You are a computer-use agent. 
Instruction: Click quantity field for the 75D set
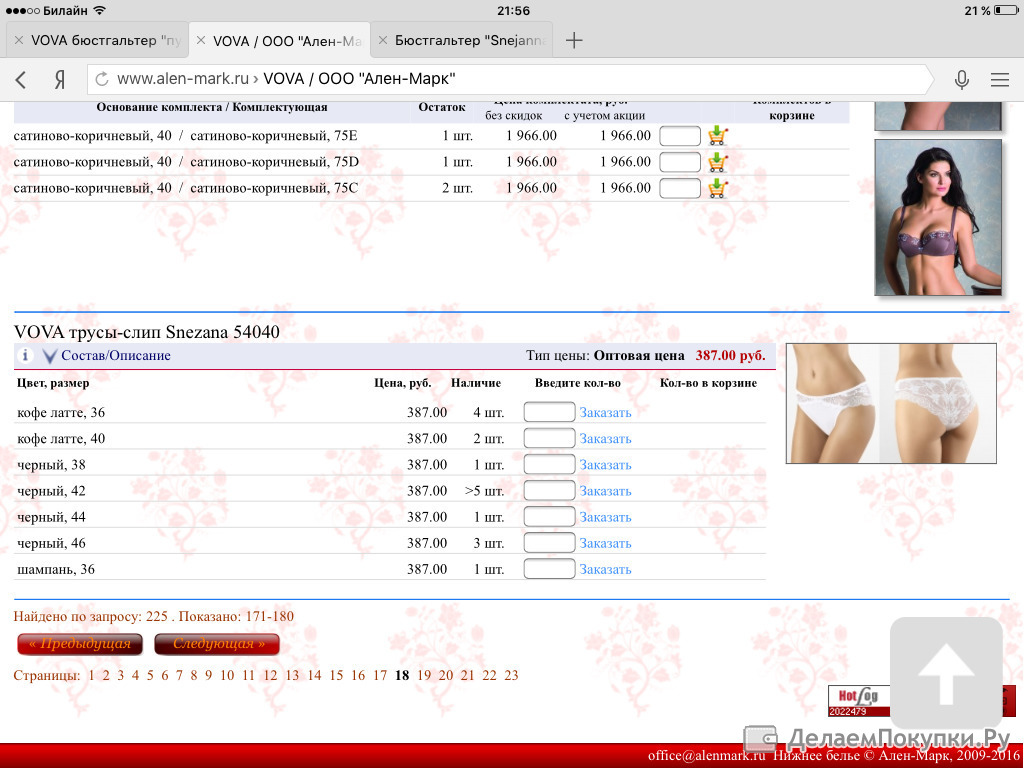(x=680, y=162)
